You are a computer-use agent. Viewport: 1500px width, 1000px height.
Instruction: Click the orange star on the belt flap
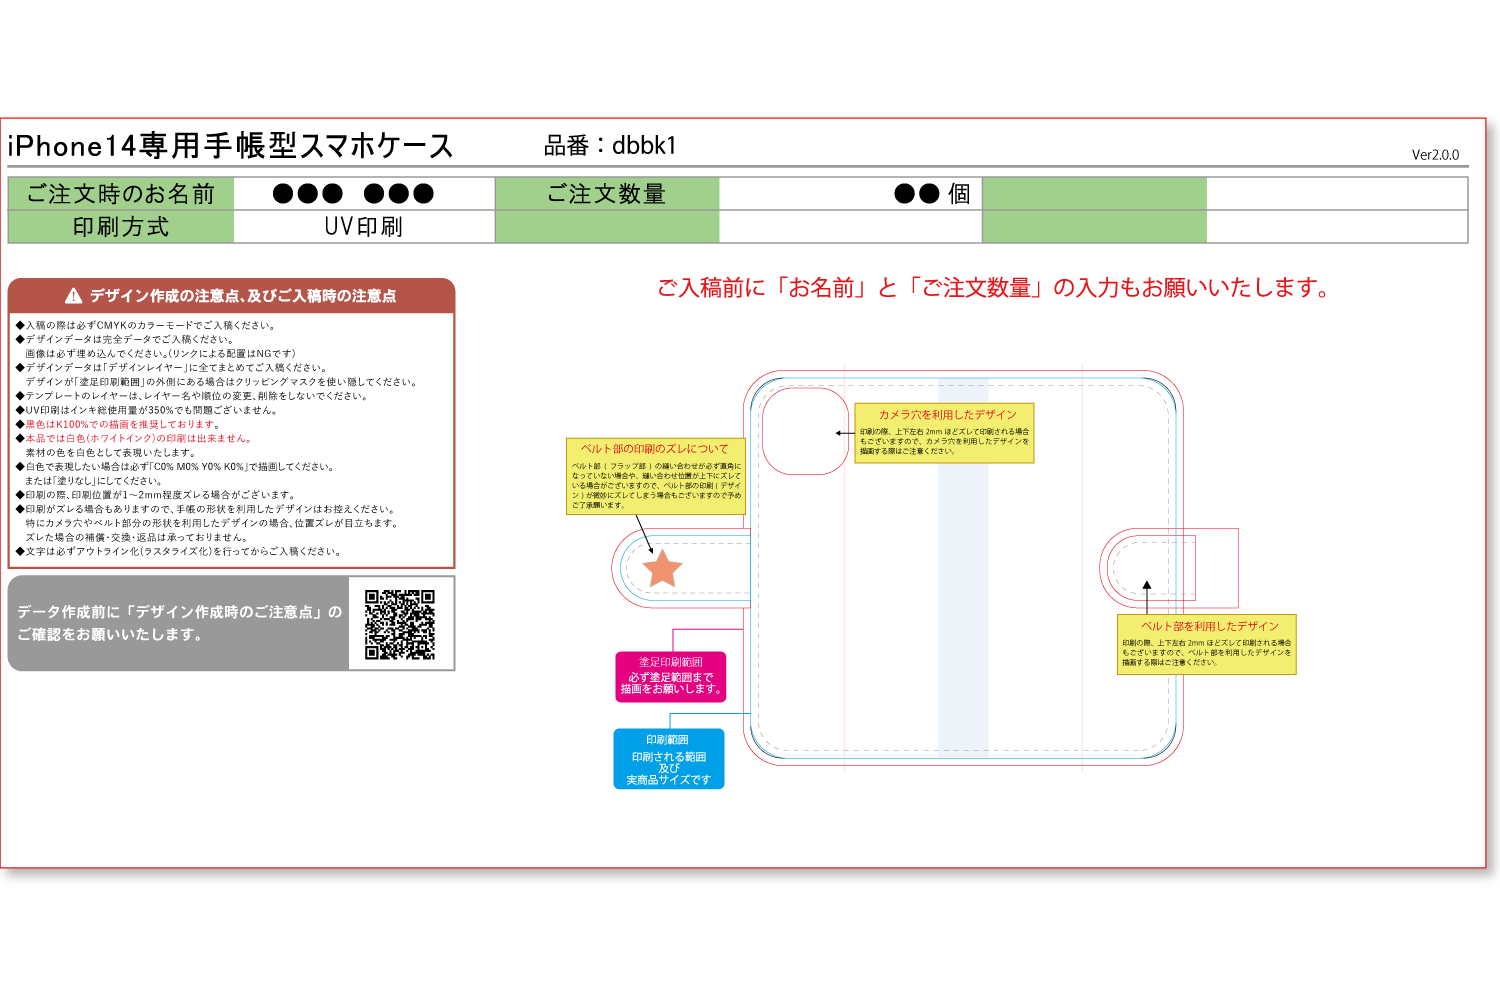(x=662, y=569)
